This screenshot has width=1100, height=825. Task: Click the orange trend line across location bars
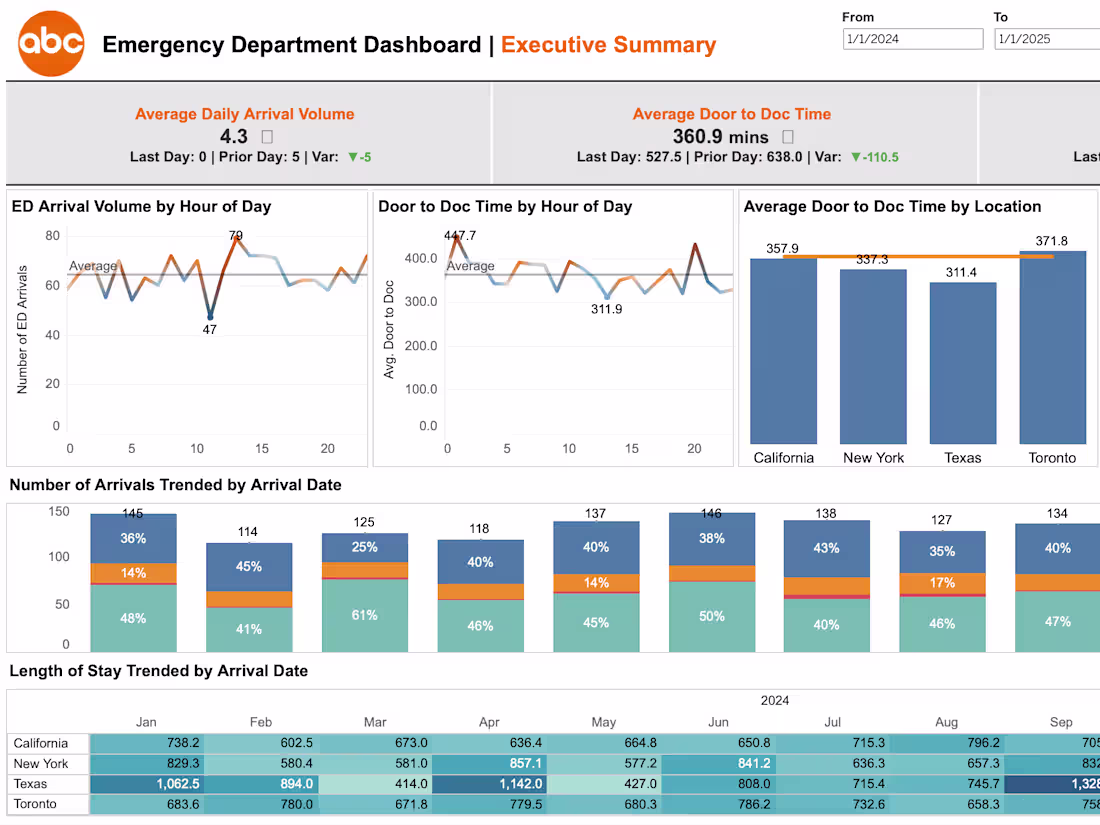[920, 257]
